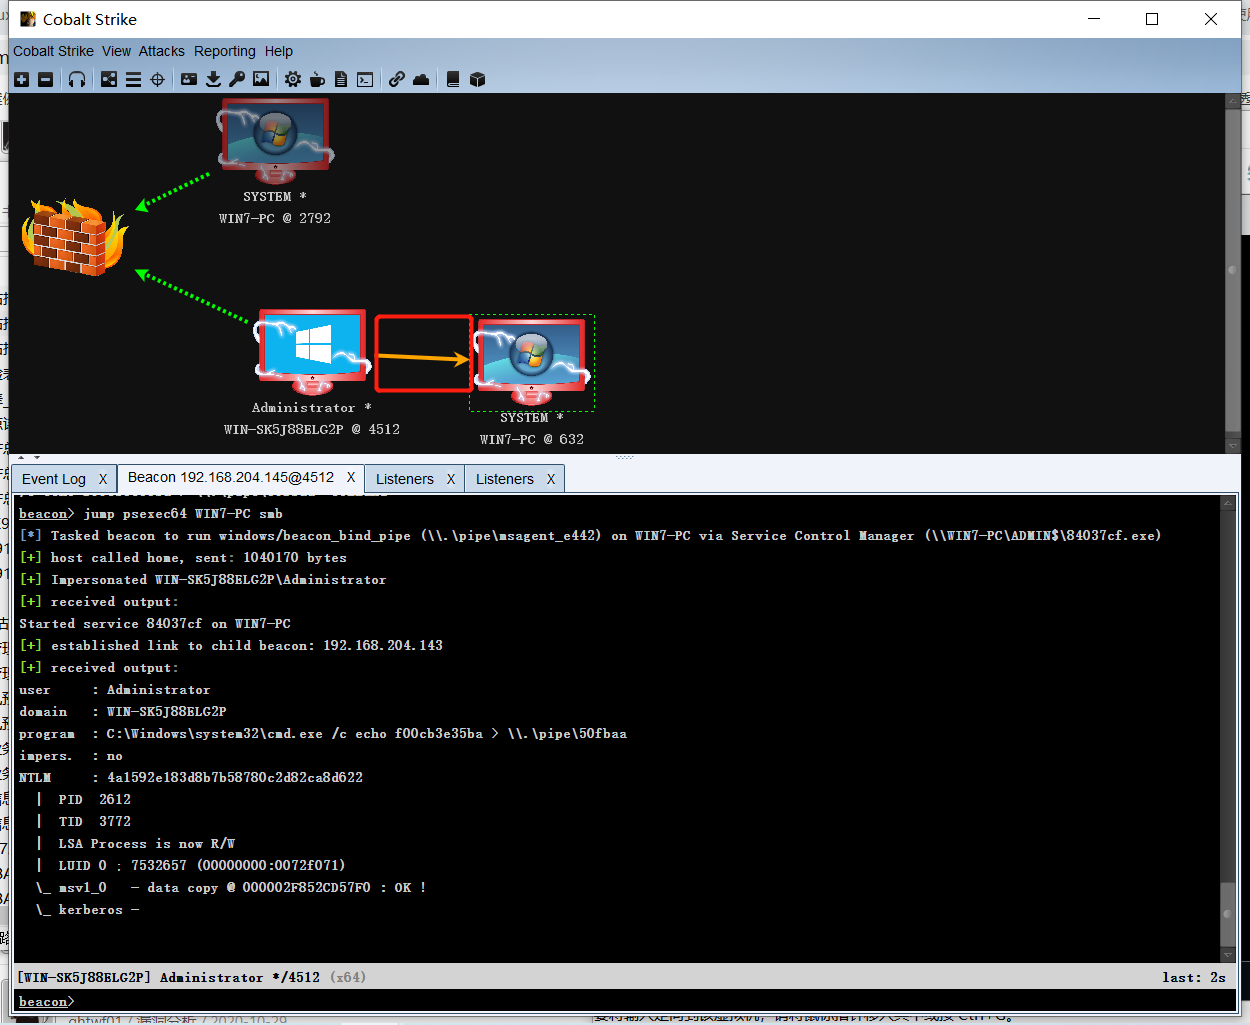Select Administrator WIN-SK5J88ELG2P @ 4512 beacon
The image size is (1250, 1025).
[312, 351]
